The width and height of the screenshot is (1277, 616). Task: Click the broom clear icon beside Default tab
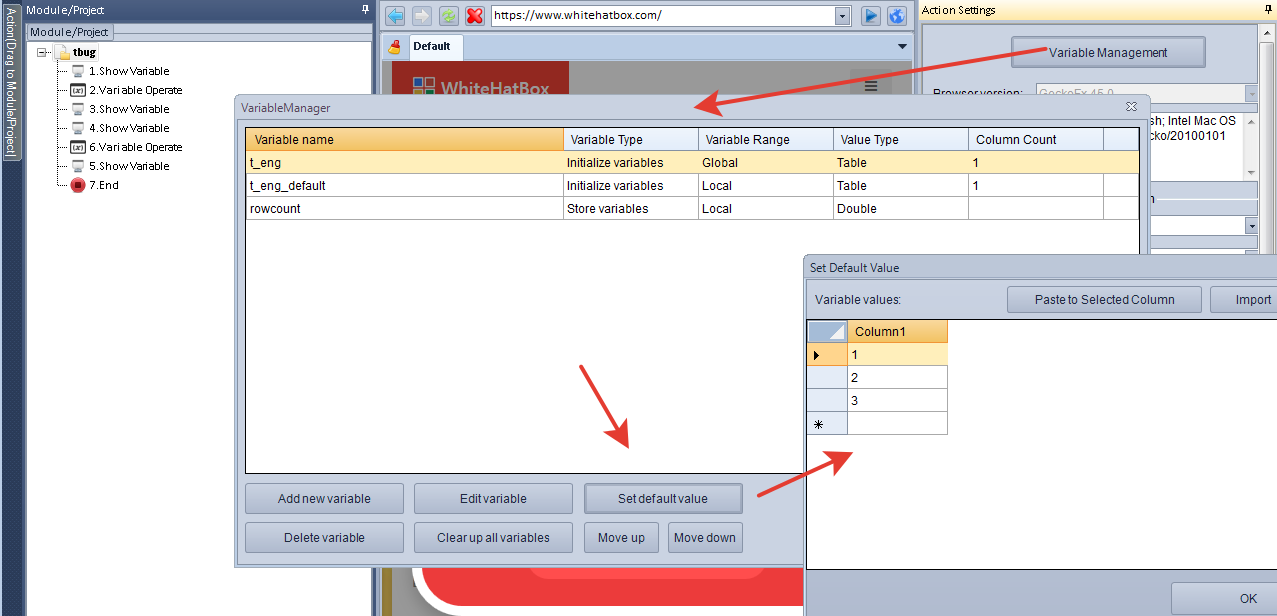tap(394, 46)
